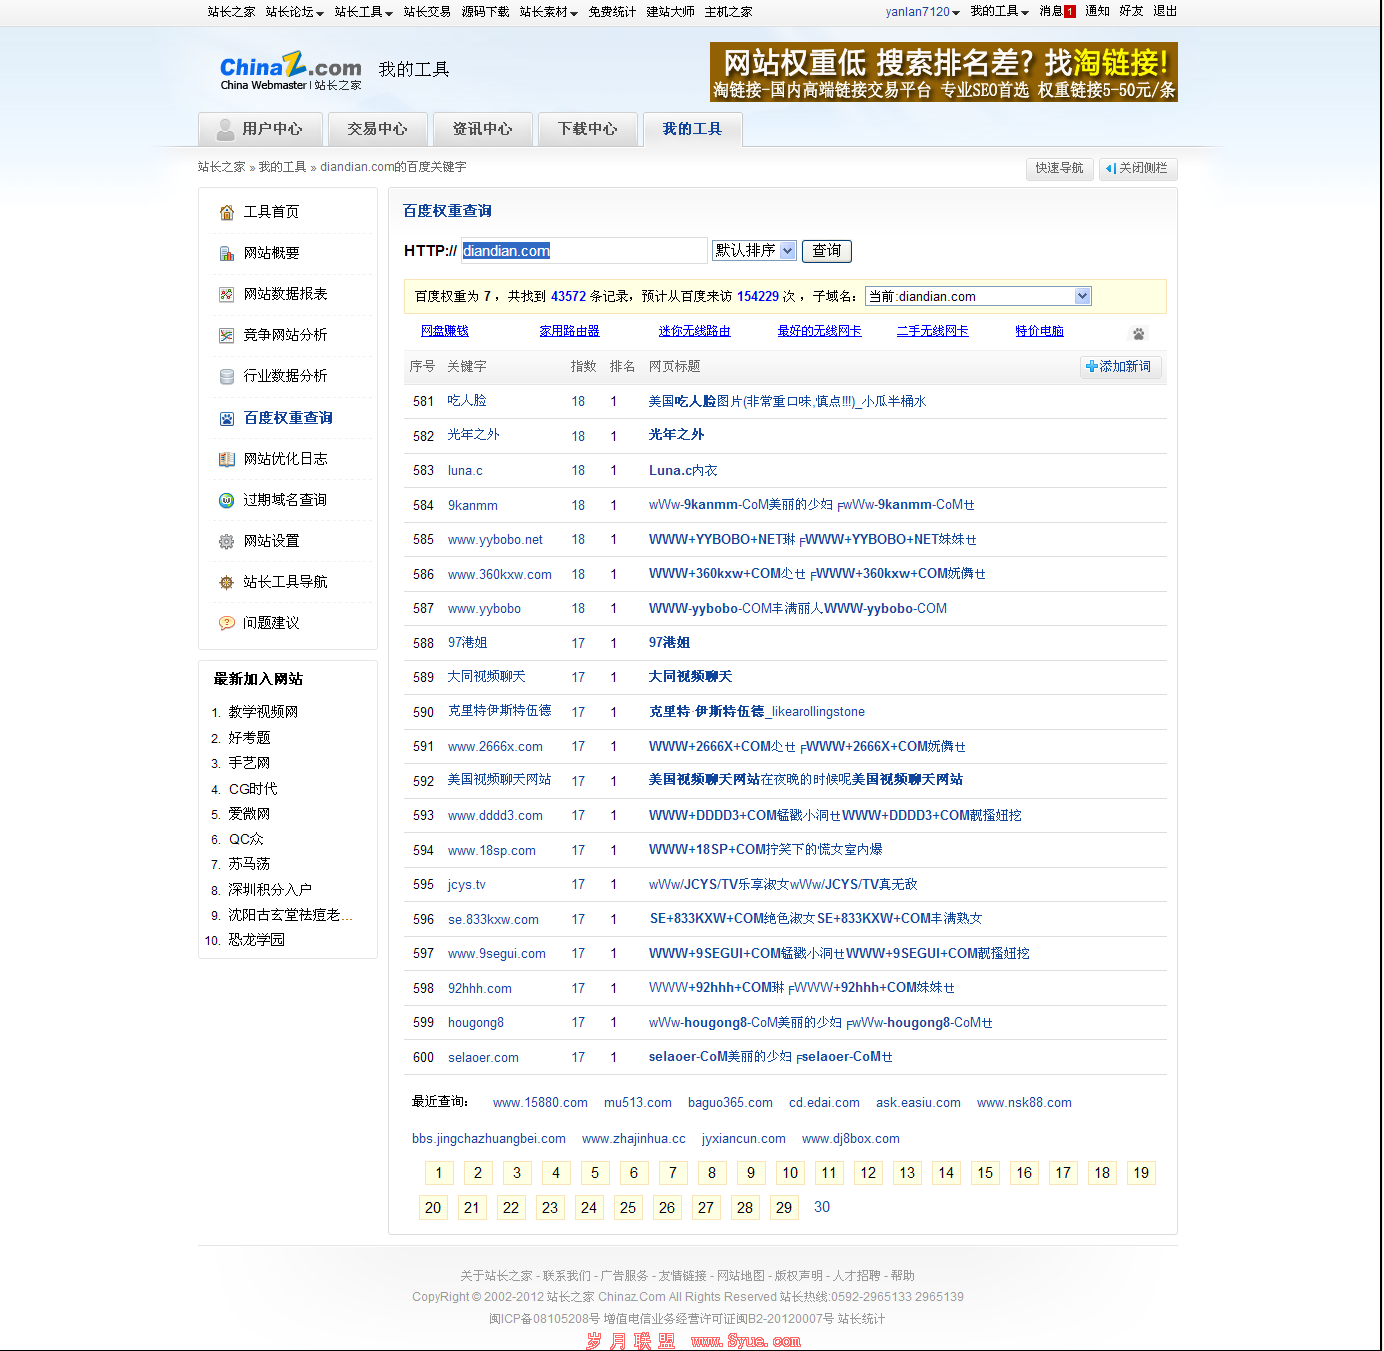Click the 关闭侧栏 button
The width and height of the screenshot is (1384, 1351).
[1137, 168]
